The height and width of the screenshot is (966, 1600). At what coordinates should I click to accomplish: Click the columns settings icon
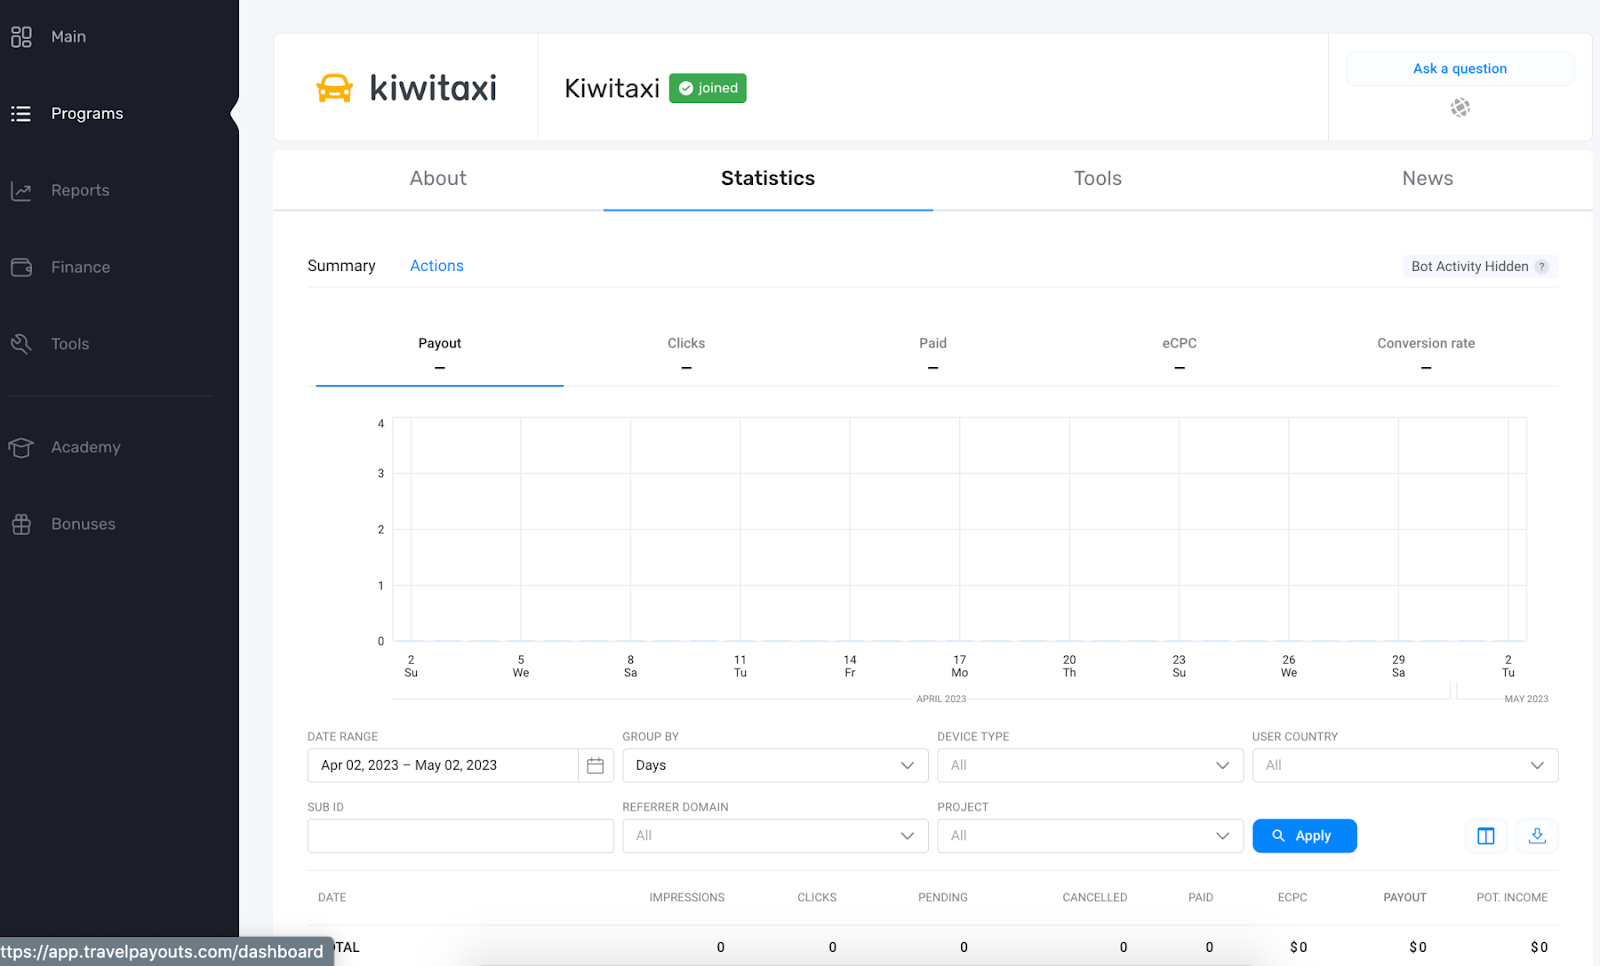(x=1486, y=836)
